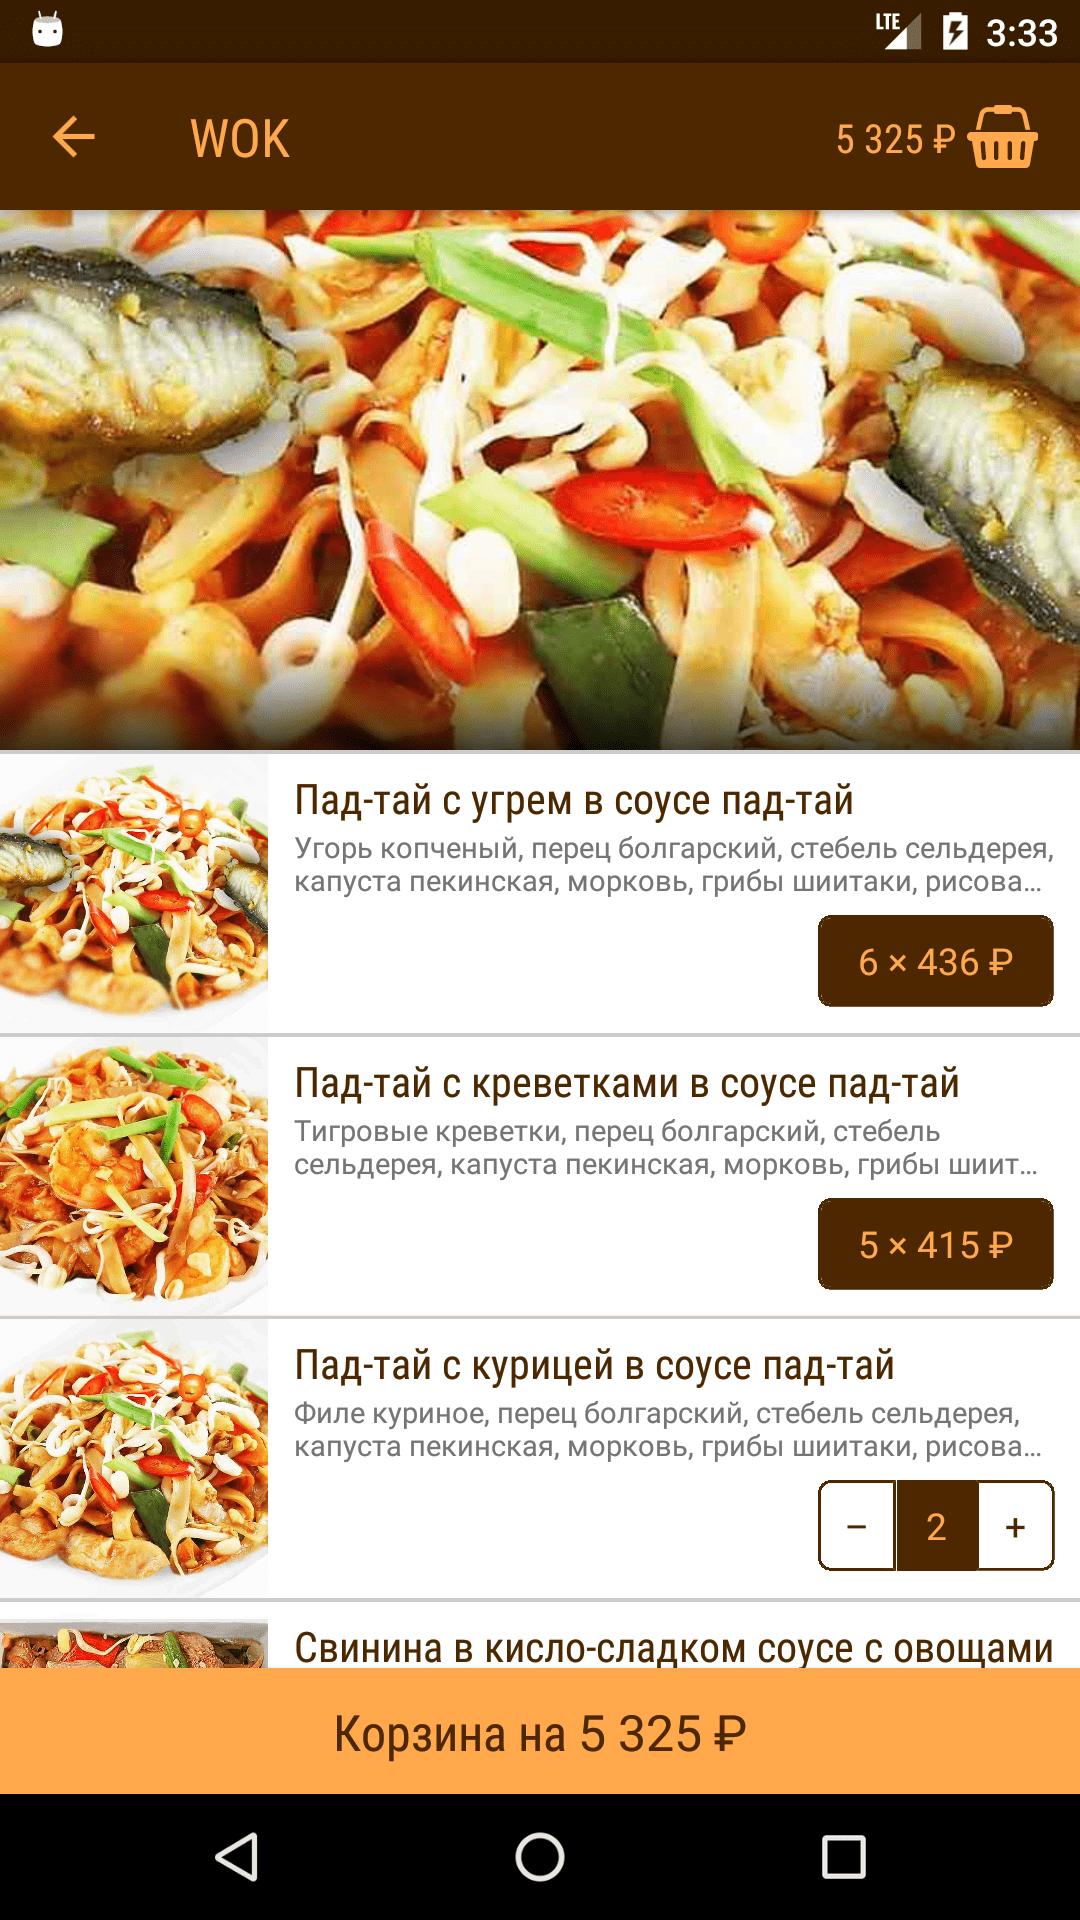Open the Пад-тай с угрем title
The height and width of the screenshot is (1920, 1080).
click(x=574, y=801)
